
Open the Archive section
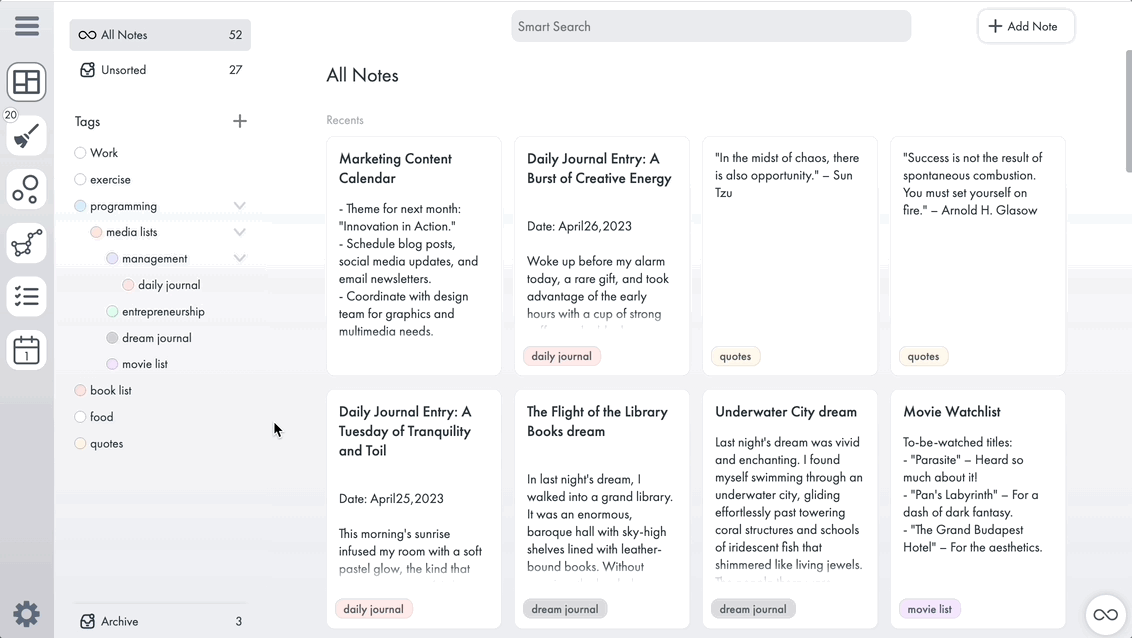tap(118, 621)
